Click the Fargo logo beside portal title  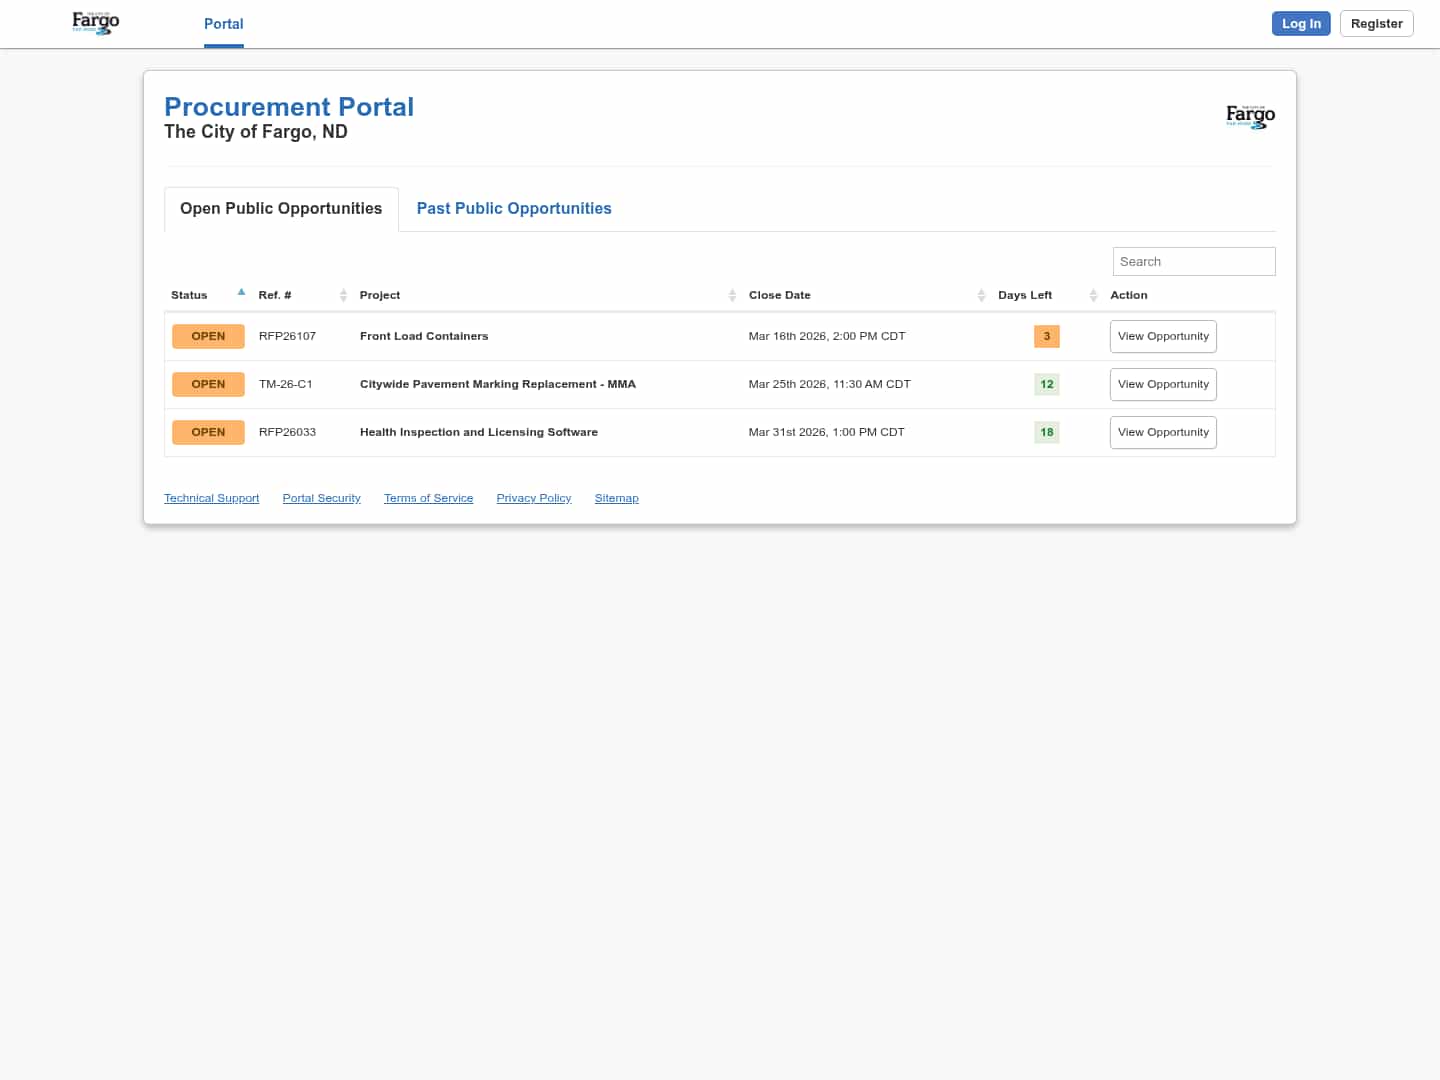[1250, 116]
